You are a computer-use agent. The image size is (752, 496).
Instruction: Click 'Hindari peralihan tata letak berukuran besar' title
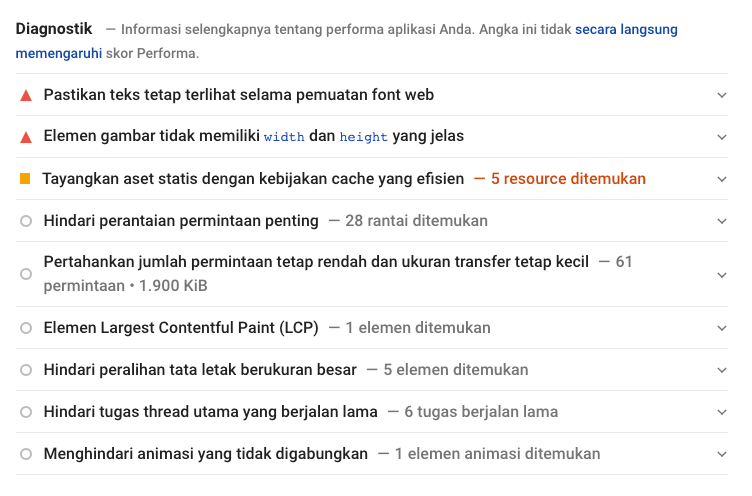200,370
